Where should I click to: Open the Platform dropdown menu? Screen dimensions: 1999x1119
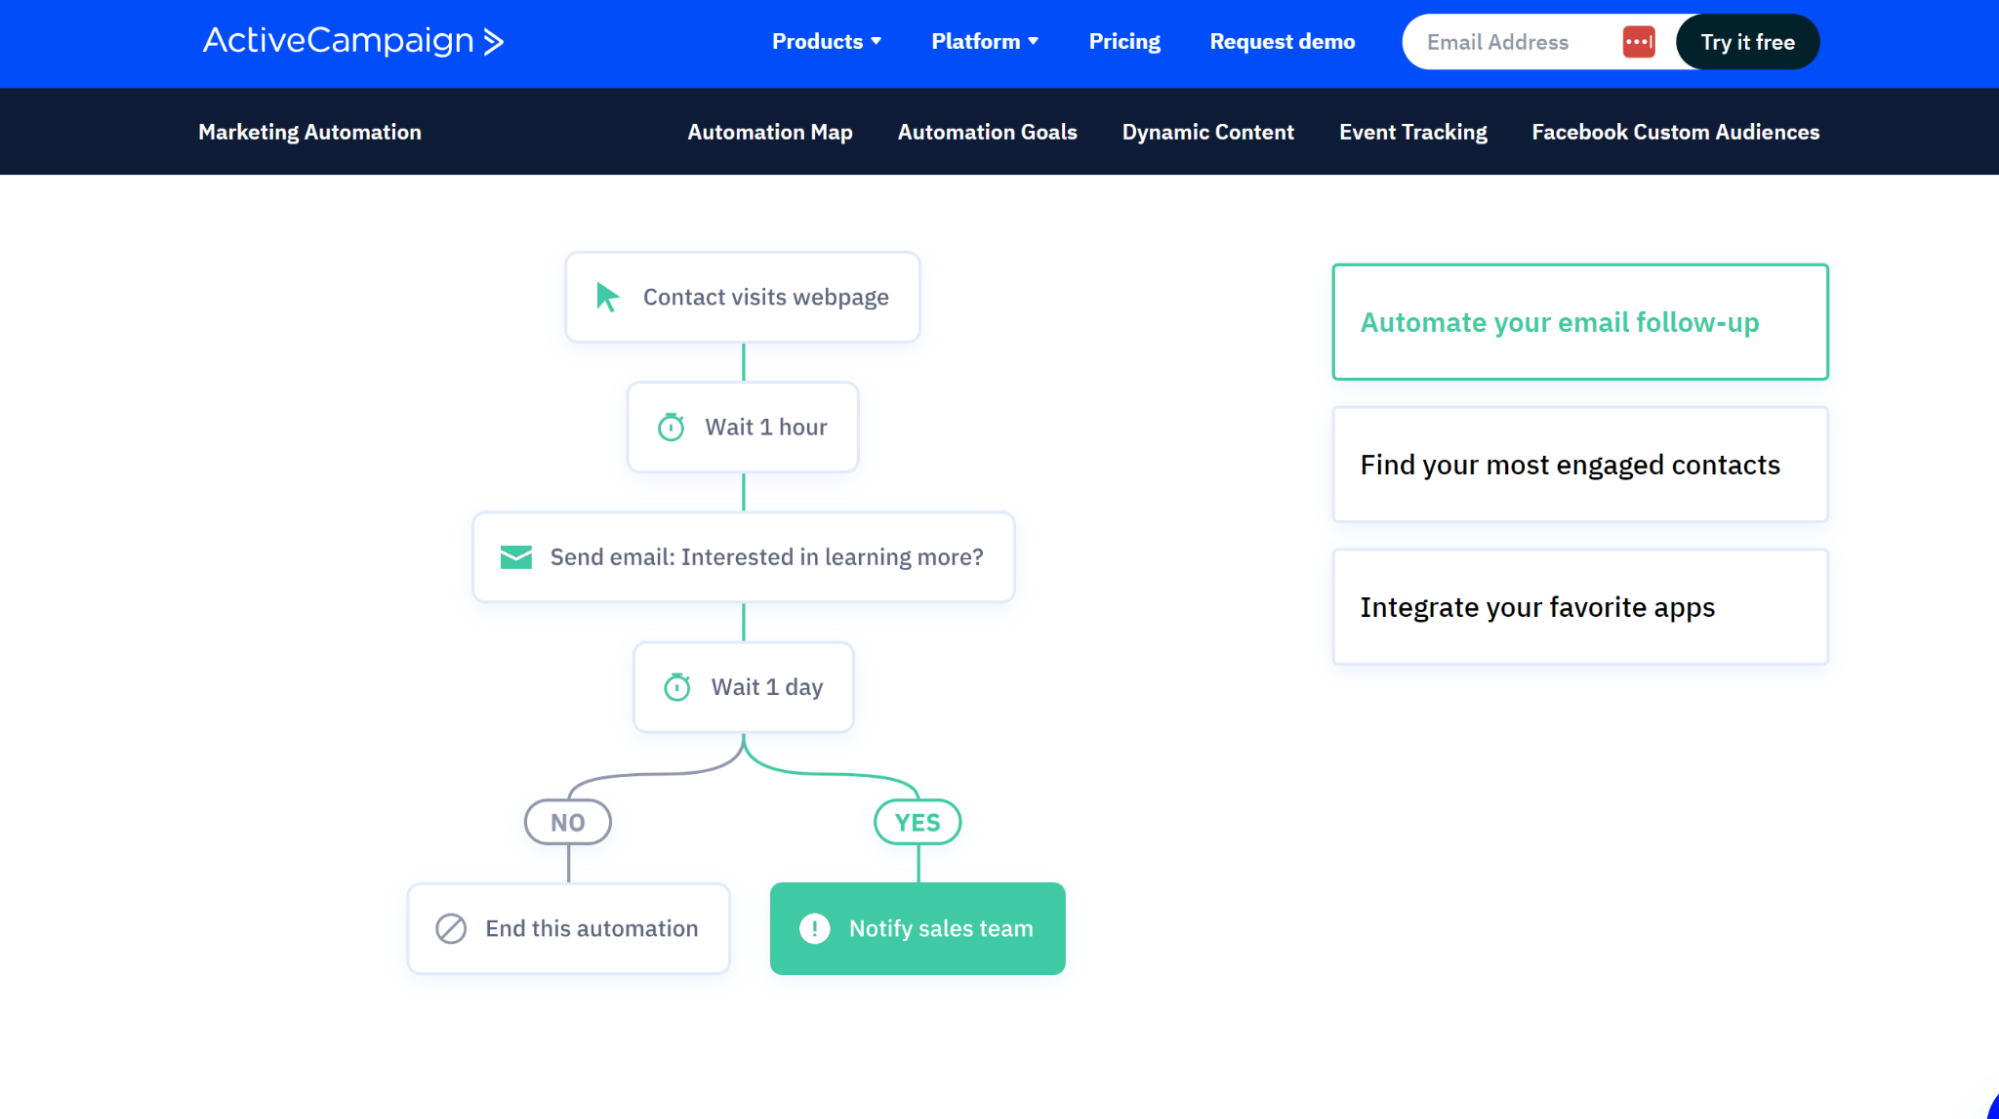(x=984, y=42)
